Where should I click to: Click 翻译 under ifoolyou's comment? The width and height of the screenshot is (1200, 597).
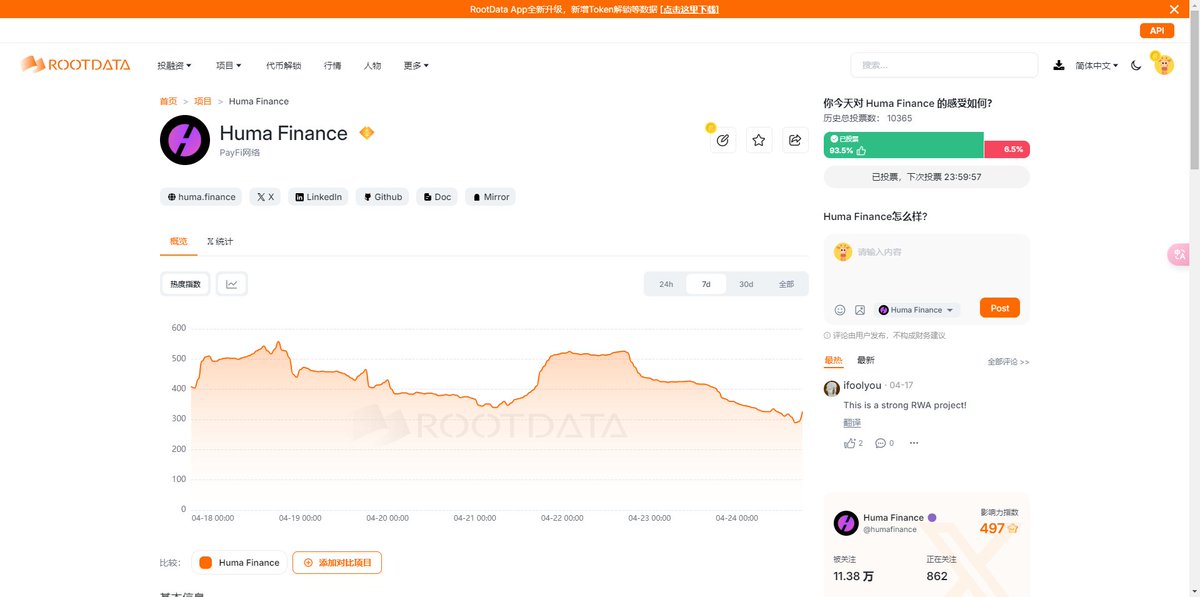tap(852, 423)
